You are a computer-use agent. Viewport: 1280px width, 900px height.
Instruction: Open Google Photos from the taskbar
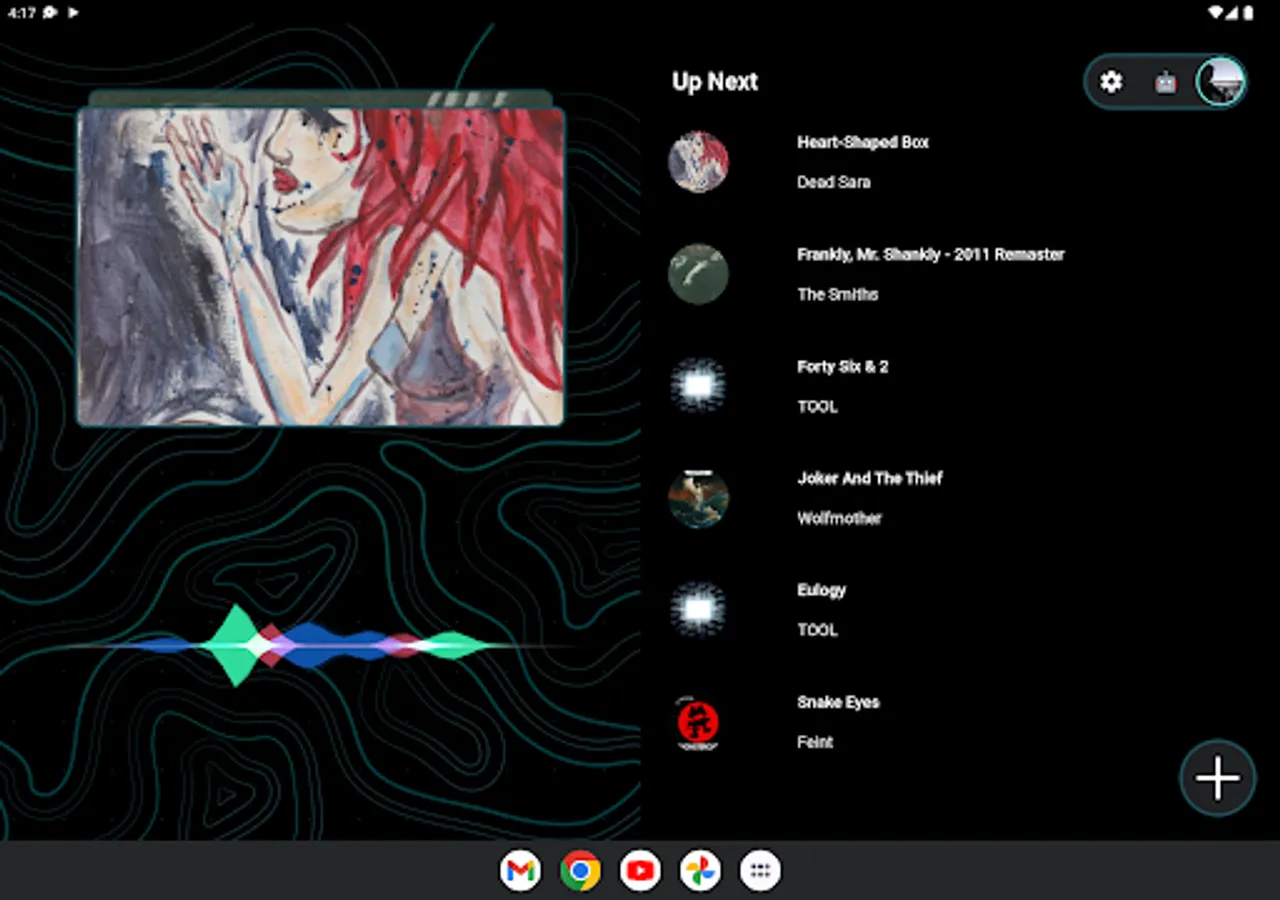coord(700,871)
